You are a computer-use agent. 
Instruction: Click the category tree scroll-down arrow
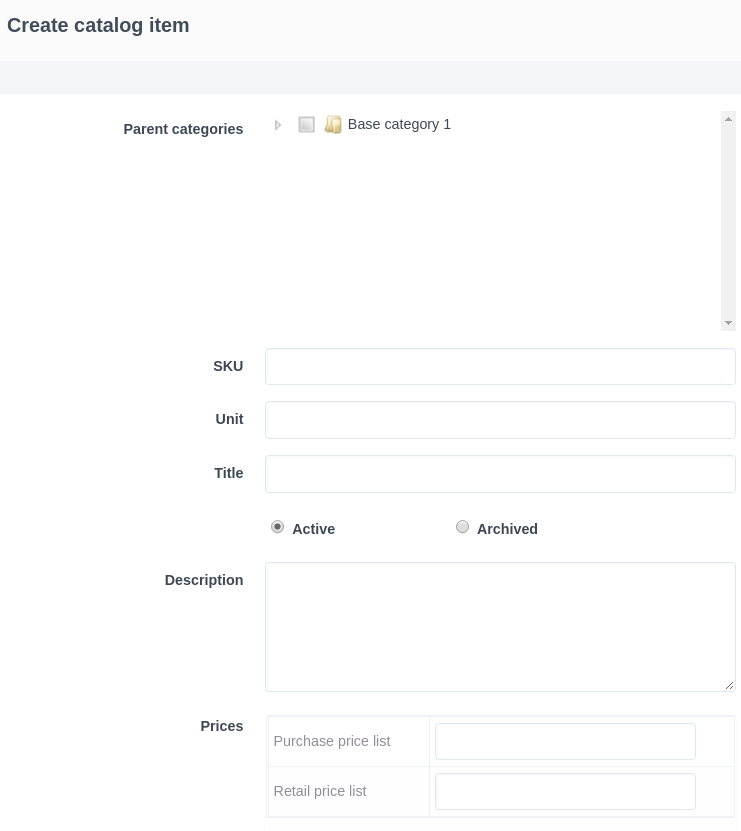[728, 323]
